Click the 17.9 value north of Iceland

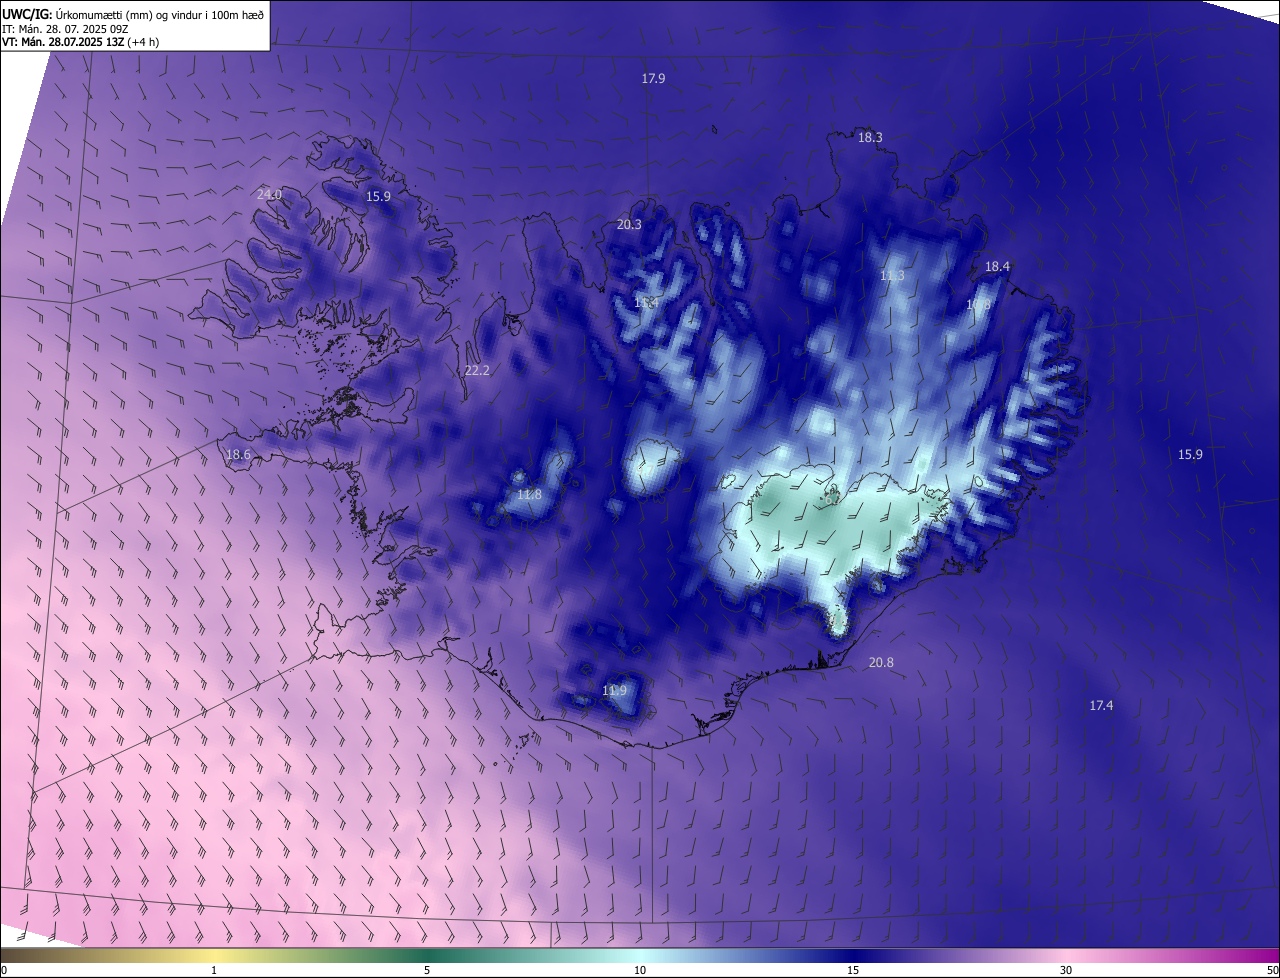coord(653,78)
